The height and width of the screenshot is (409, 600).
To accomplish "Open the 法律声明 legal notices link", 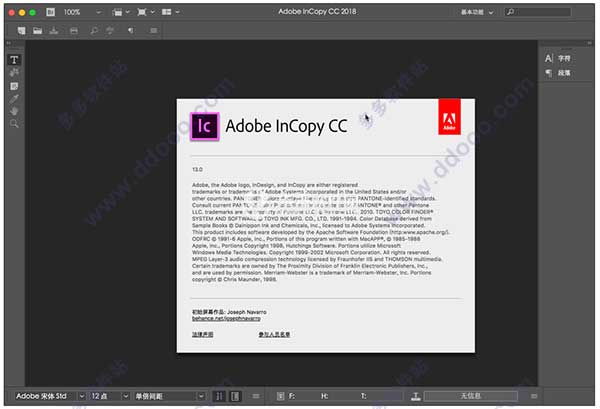I will [202, 334].
